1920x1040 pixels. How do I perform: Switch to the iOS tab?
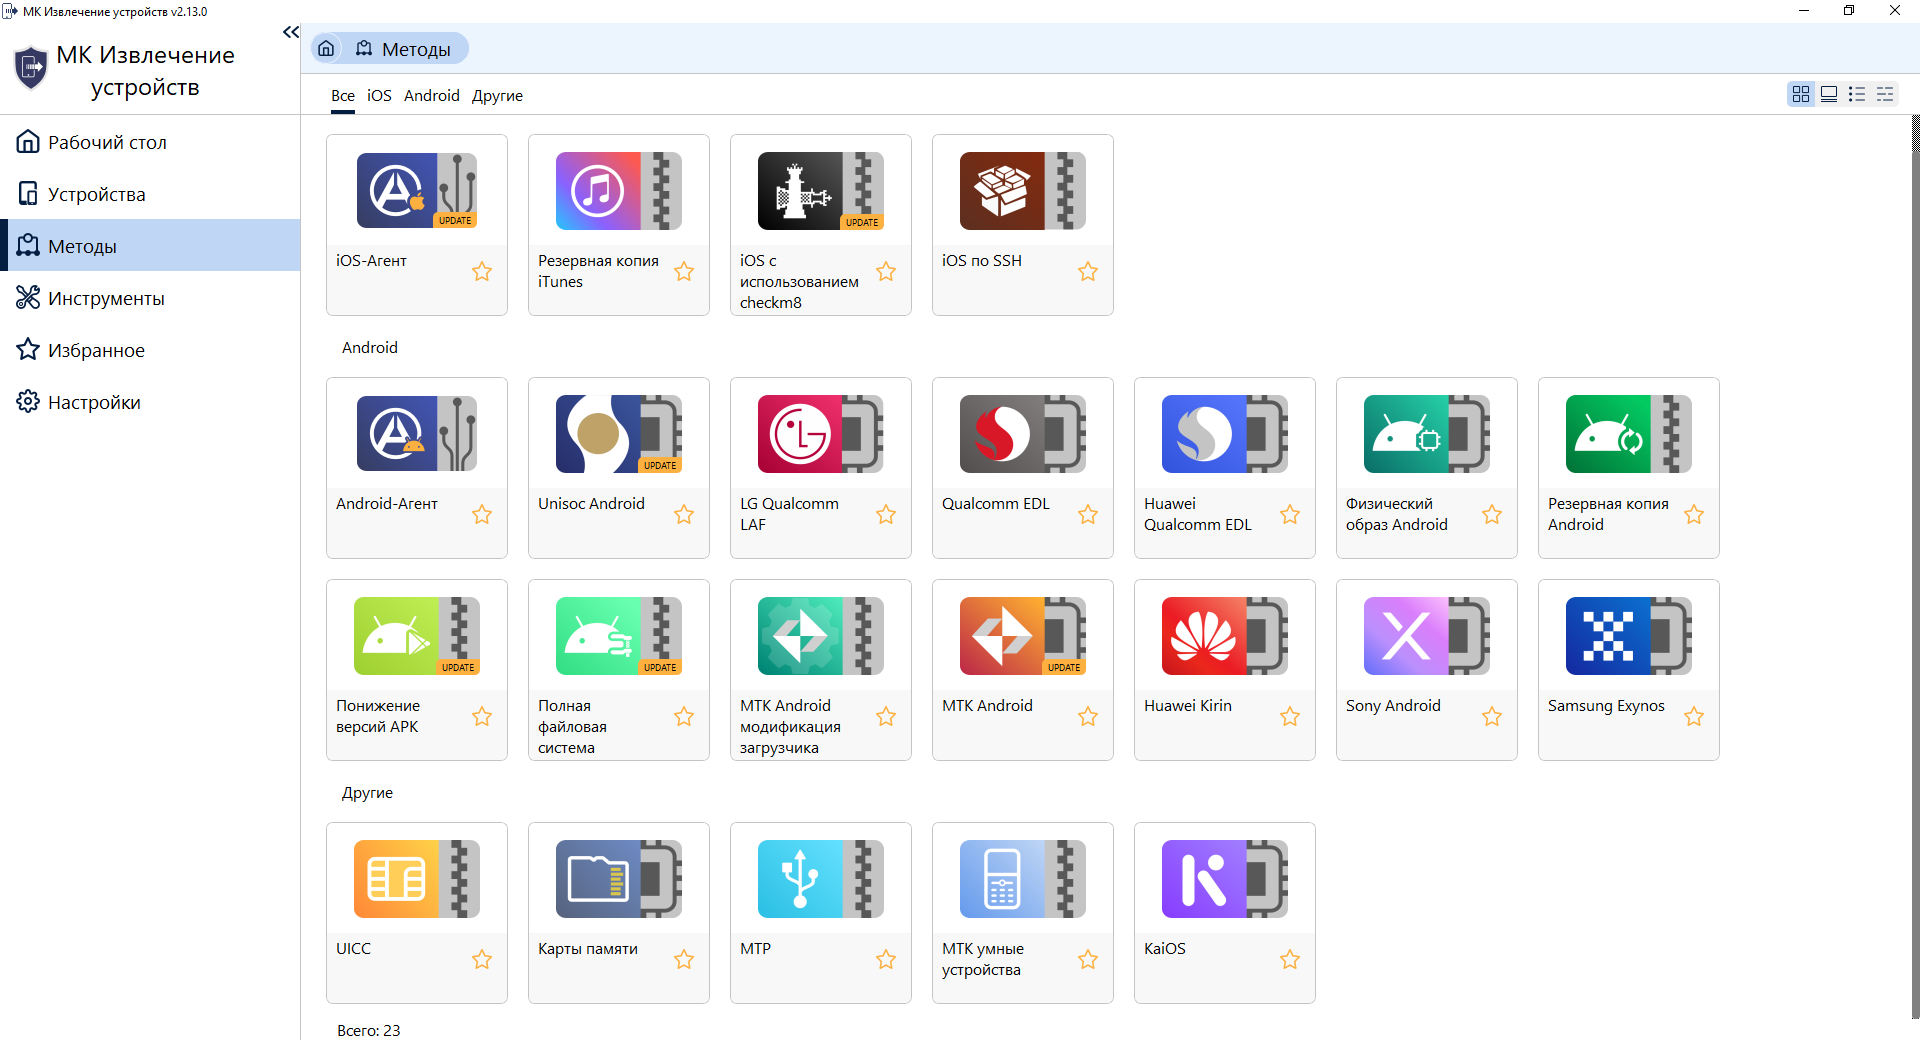click(x=379, y=96)
